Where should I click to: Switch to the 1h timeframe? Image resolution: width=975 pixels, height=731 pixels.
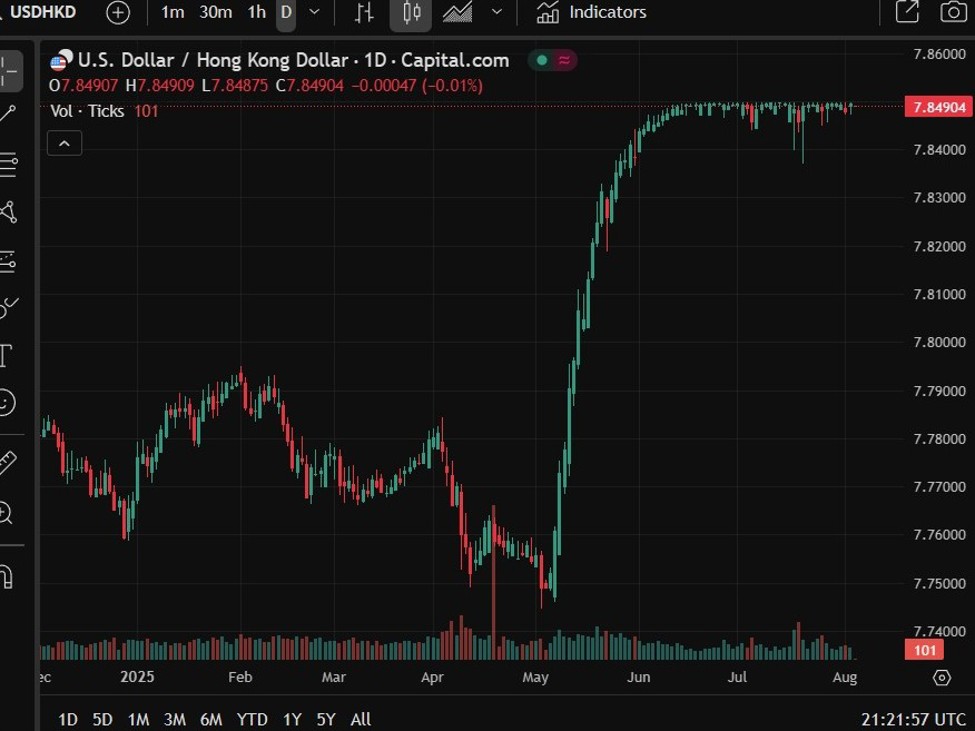click(x=255, y=12)
